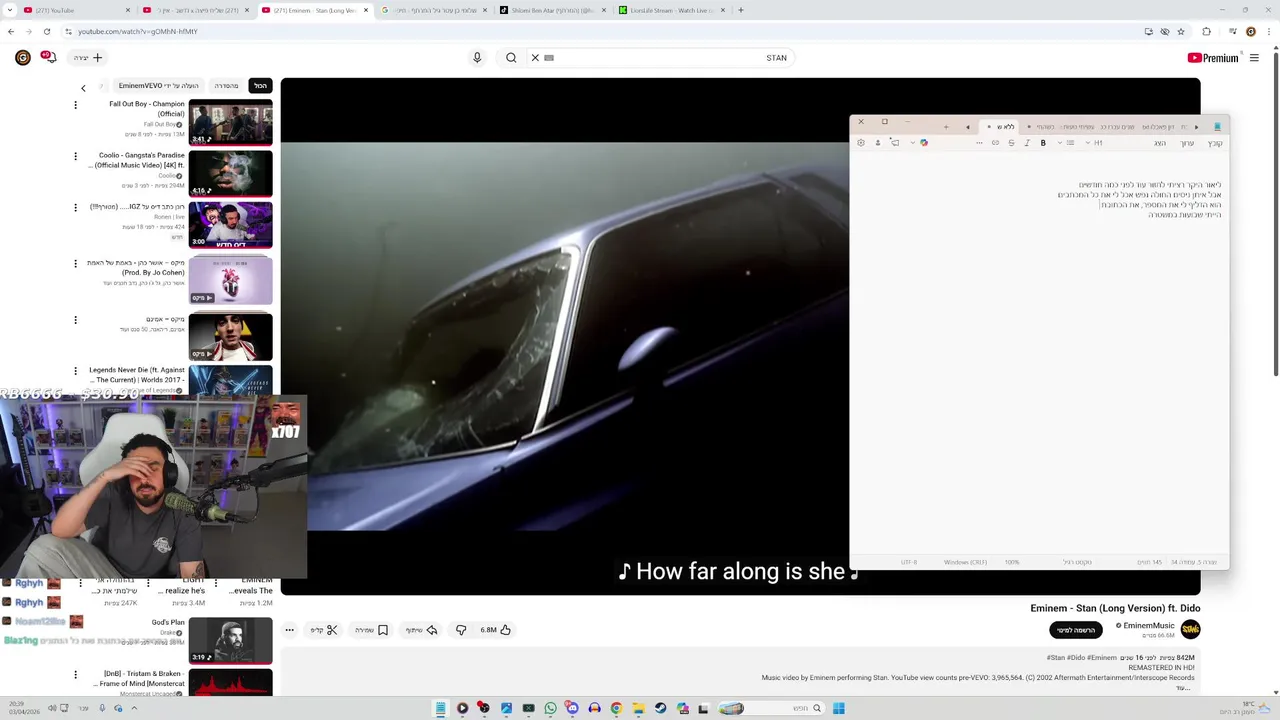This screenshot has width=1280, height=720.
Task: Expand the description with 'more' link
Action: (x=1184, y=688)
